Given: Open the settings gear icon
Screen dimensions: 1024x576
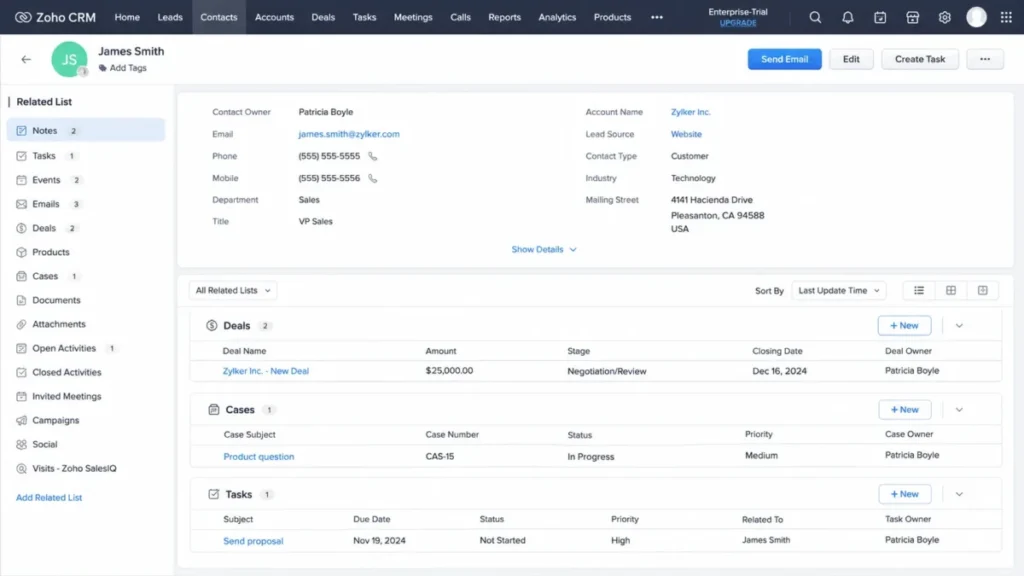Looking at the screenshot, I should pos(944,17).
